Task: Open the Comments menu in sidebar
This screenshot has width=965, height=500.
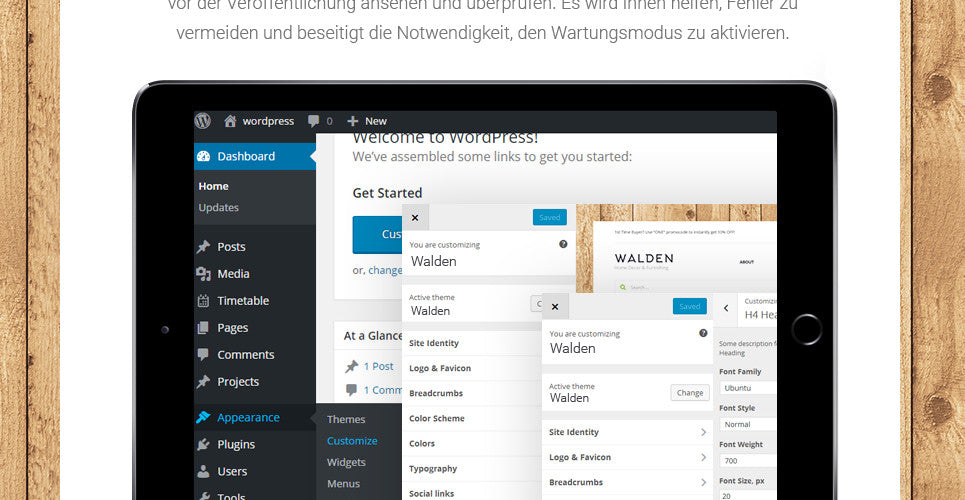Action: (246, 355)
